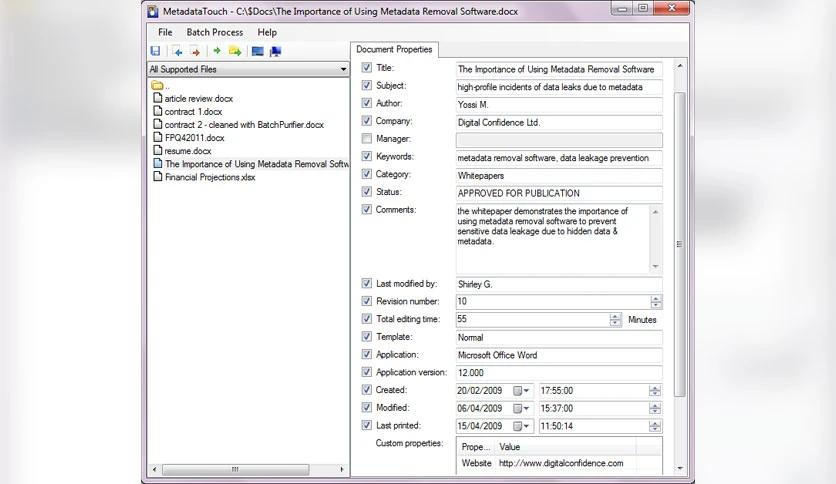The image size is (836, 484).
Task: Uncheck the Company checkbox
Action: (x=366, y=120)
